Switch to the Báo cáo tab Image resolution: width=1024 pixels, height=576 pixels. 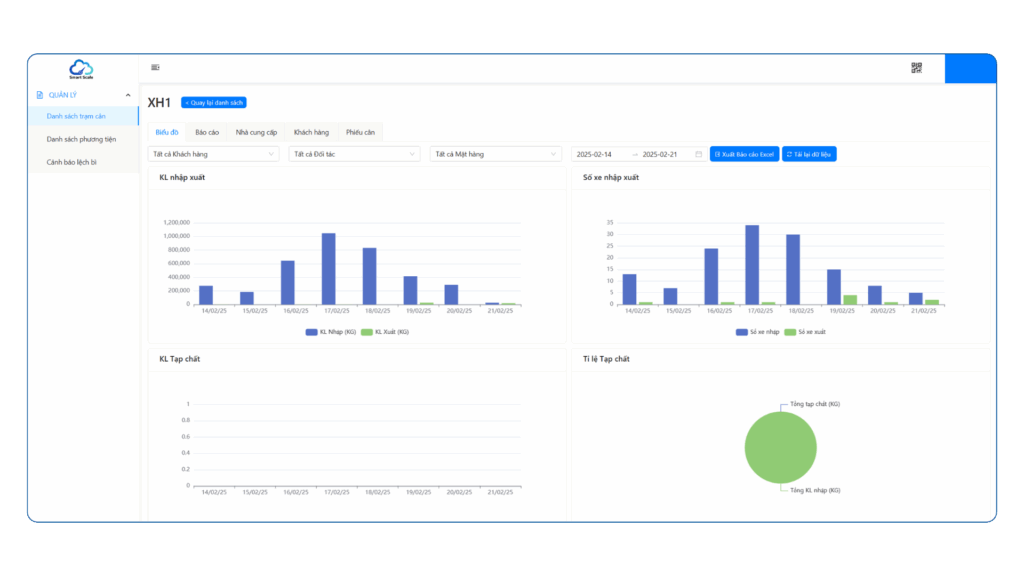(207, 133)
